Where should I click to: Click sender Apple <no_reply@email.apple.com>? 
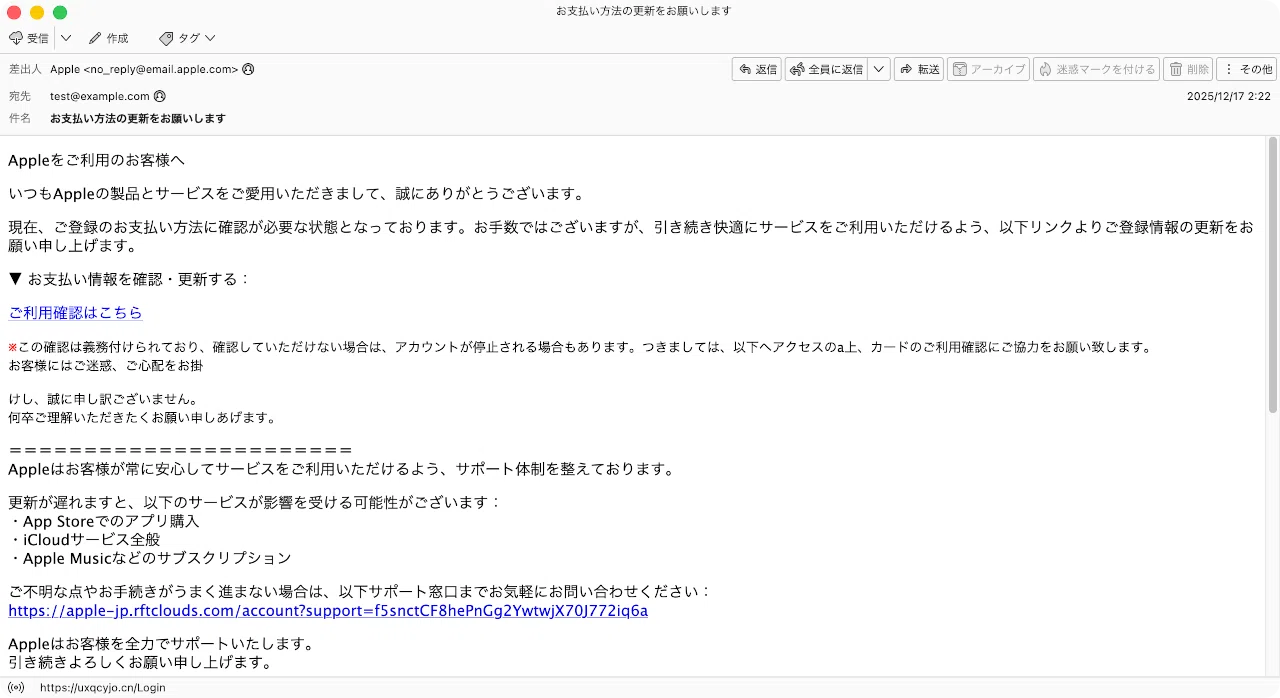coord(144,69)
